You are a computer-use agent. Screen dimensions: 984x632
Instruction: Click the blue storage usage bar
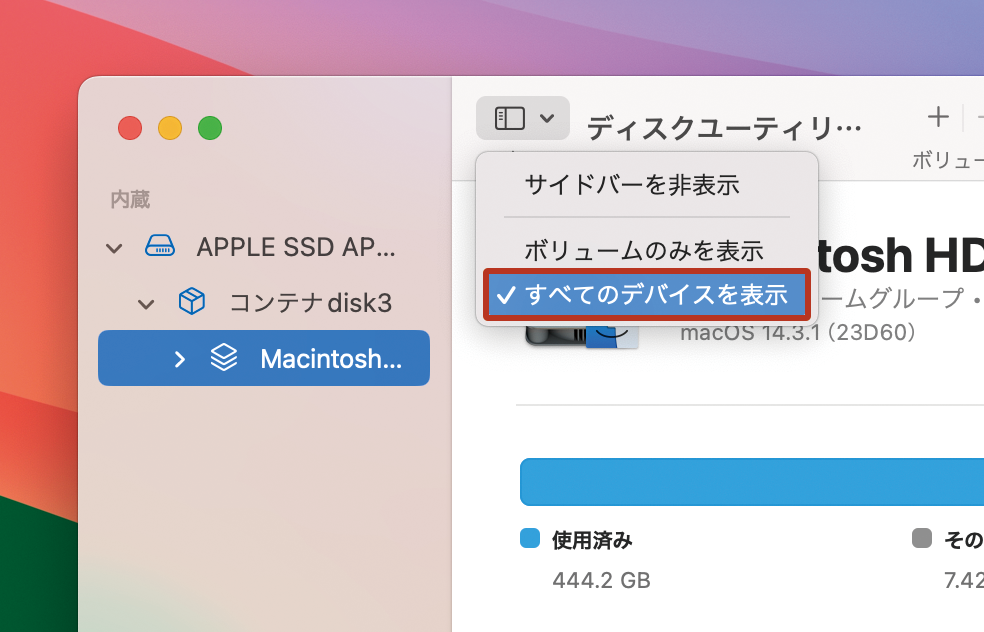click(752, 482)
